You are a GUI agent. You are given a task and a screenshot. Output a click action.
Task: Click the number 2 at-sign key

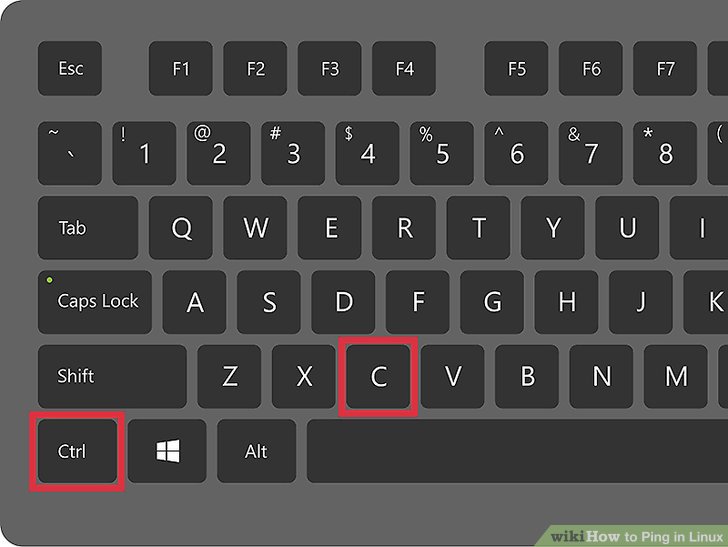pos(219,153)
